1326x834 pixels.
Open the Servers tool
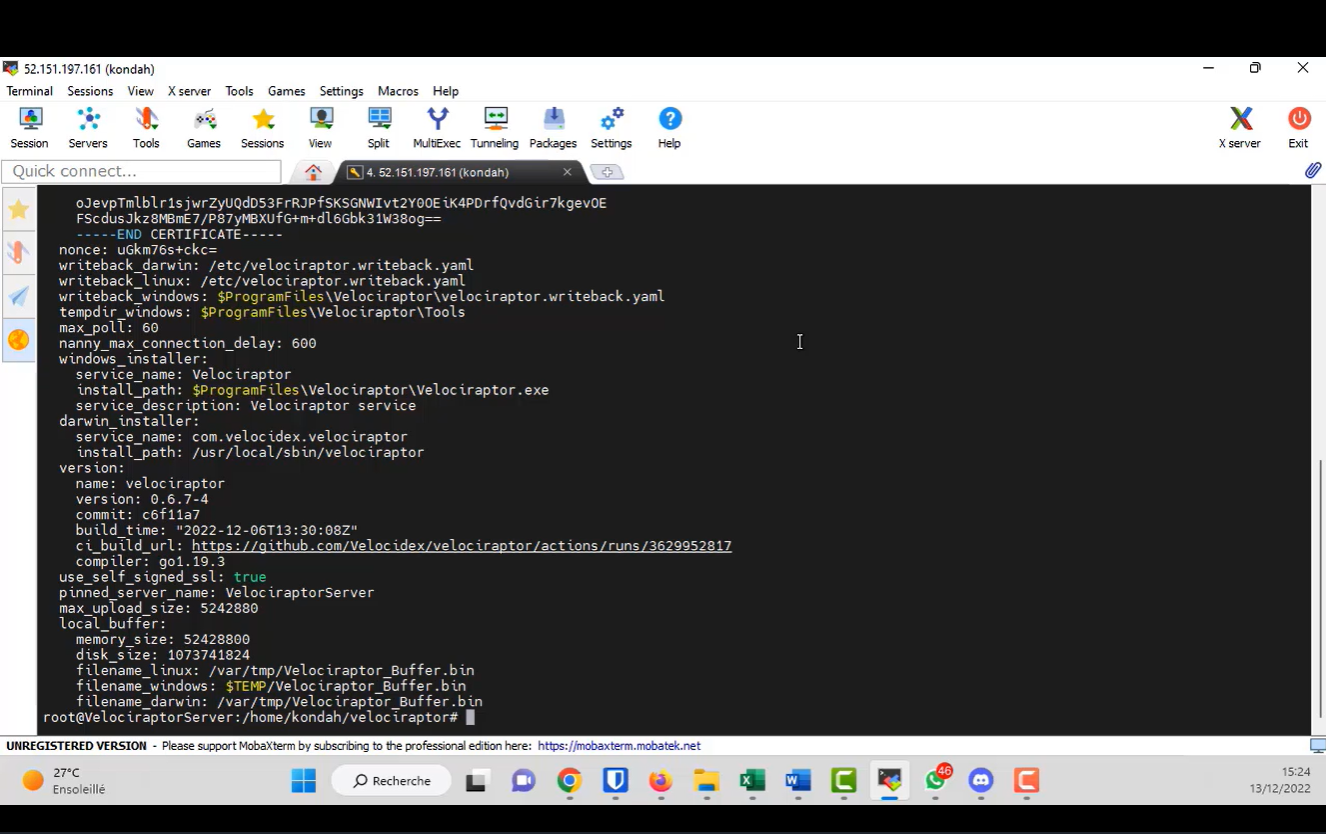tap(88, 127)
